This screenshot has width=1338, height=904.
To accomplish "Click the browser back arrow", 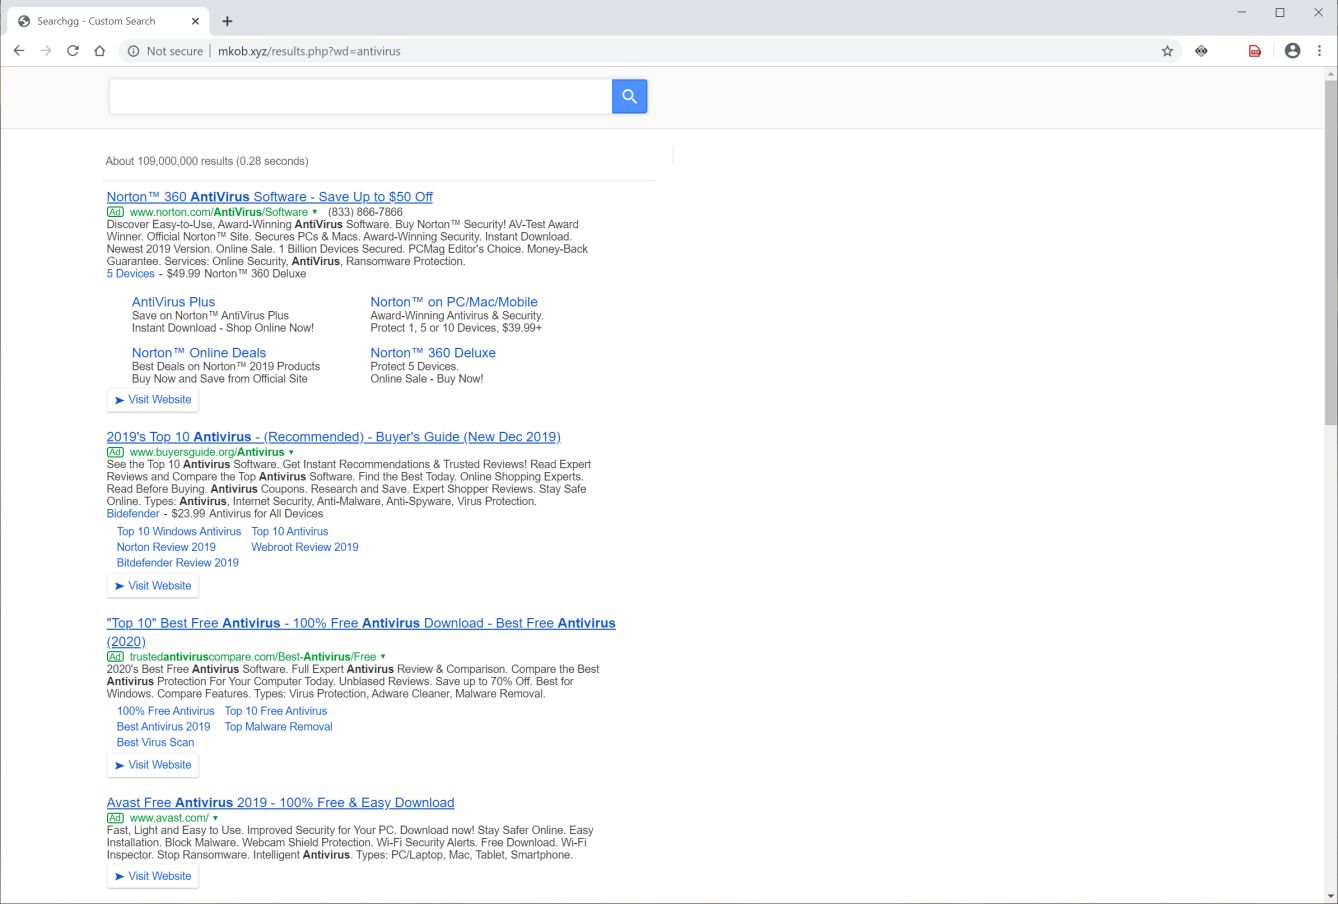I will click(x=19, y=51).
